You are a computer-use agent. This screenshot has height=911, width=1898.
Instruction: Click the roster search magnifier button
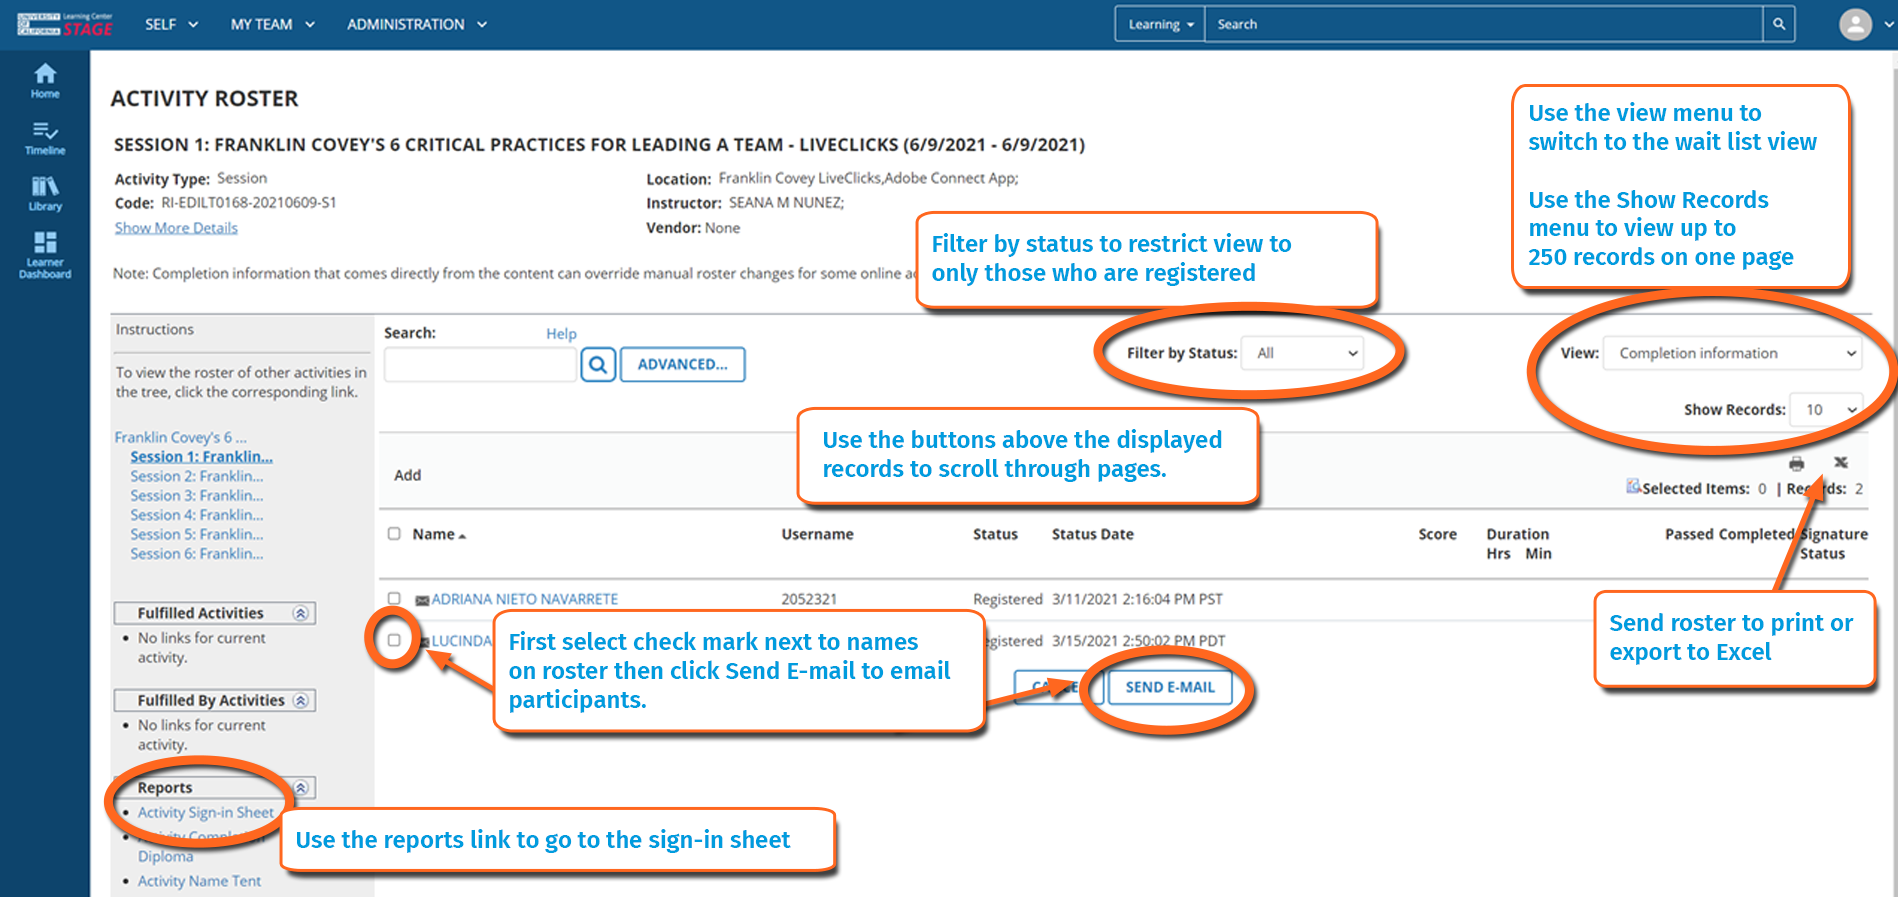click(598, 365)
